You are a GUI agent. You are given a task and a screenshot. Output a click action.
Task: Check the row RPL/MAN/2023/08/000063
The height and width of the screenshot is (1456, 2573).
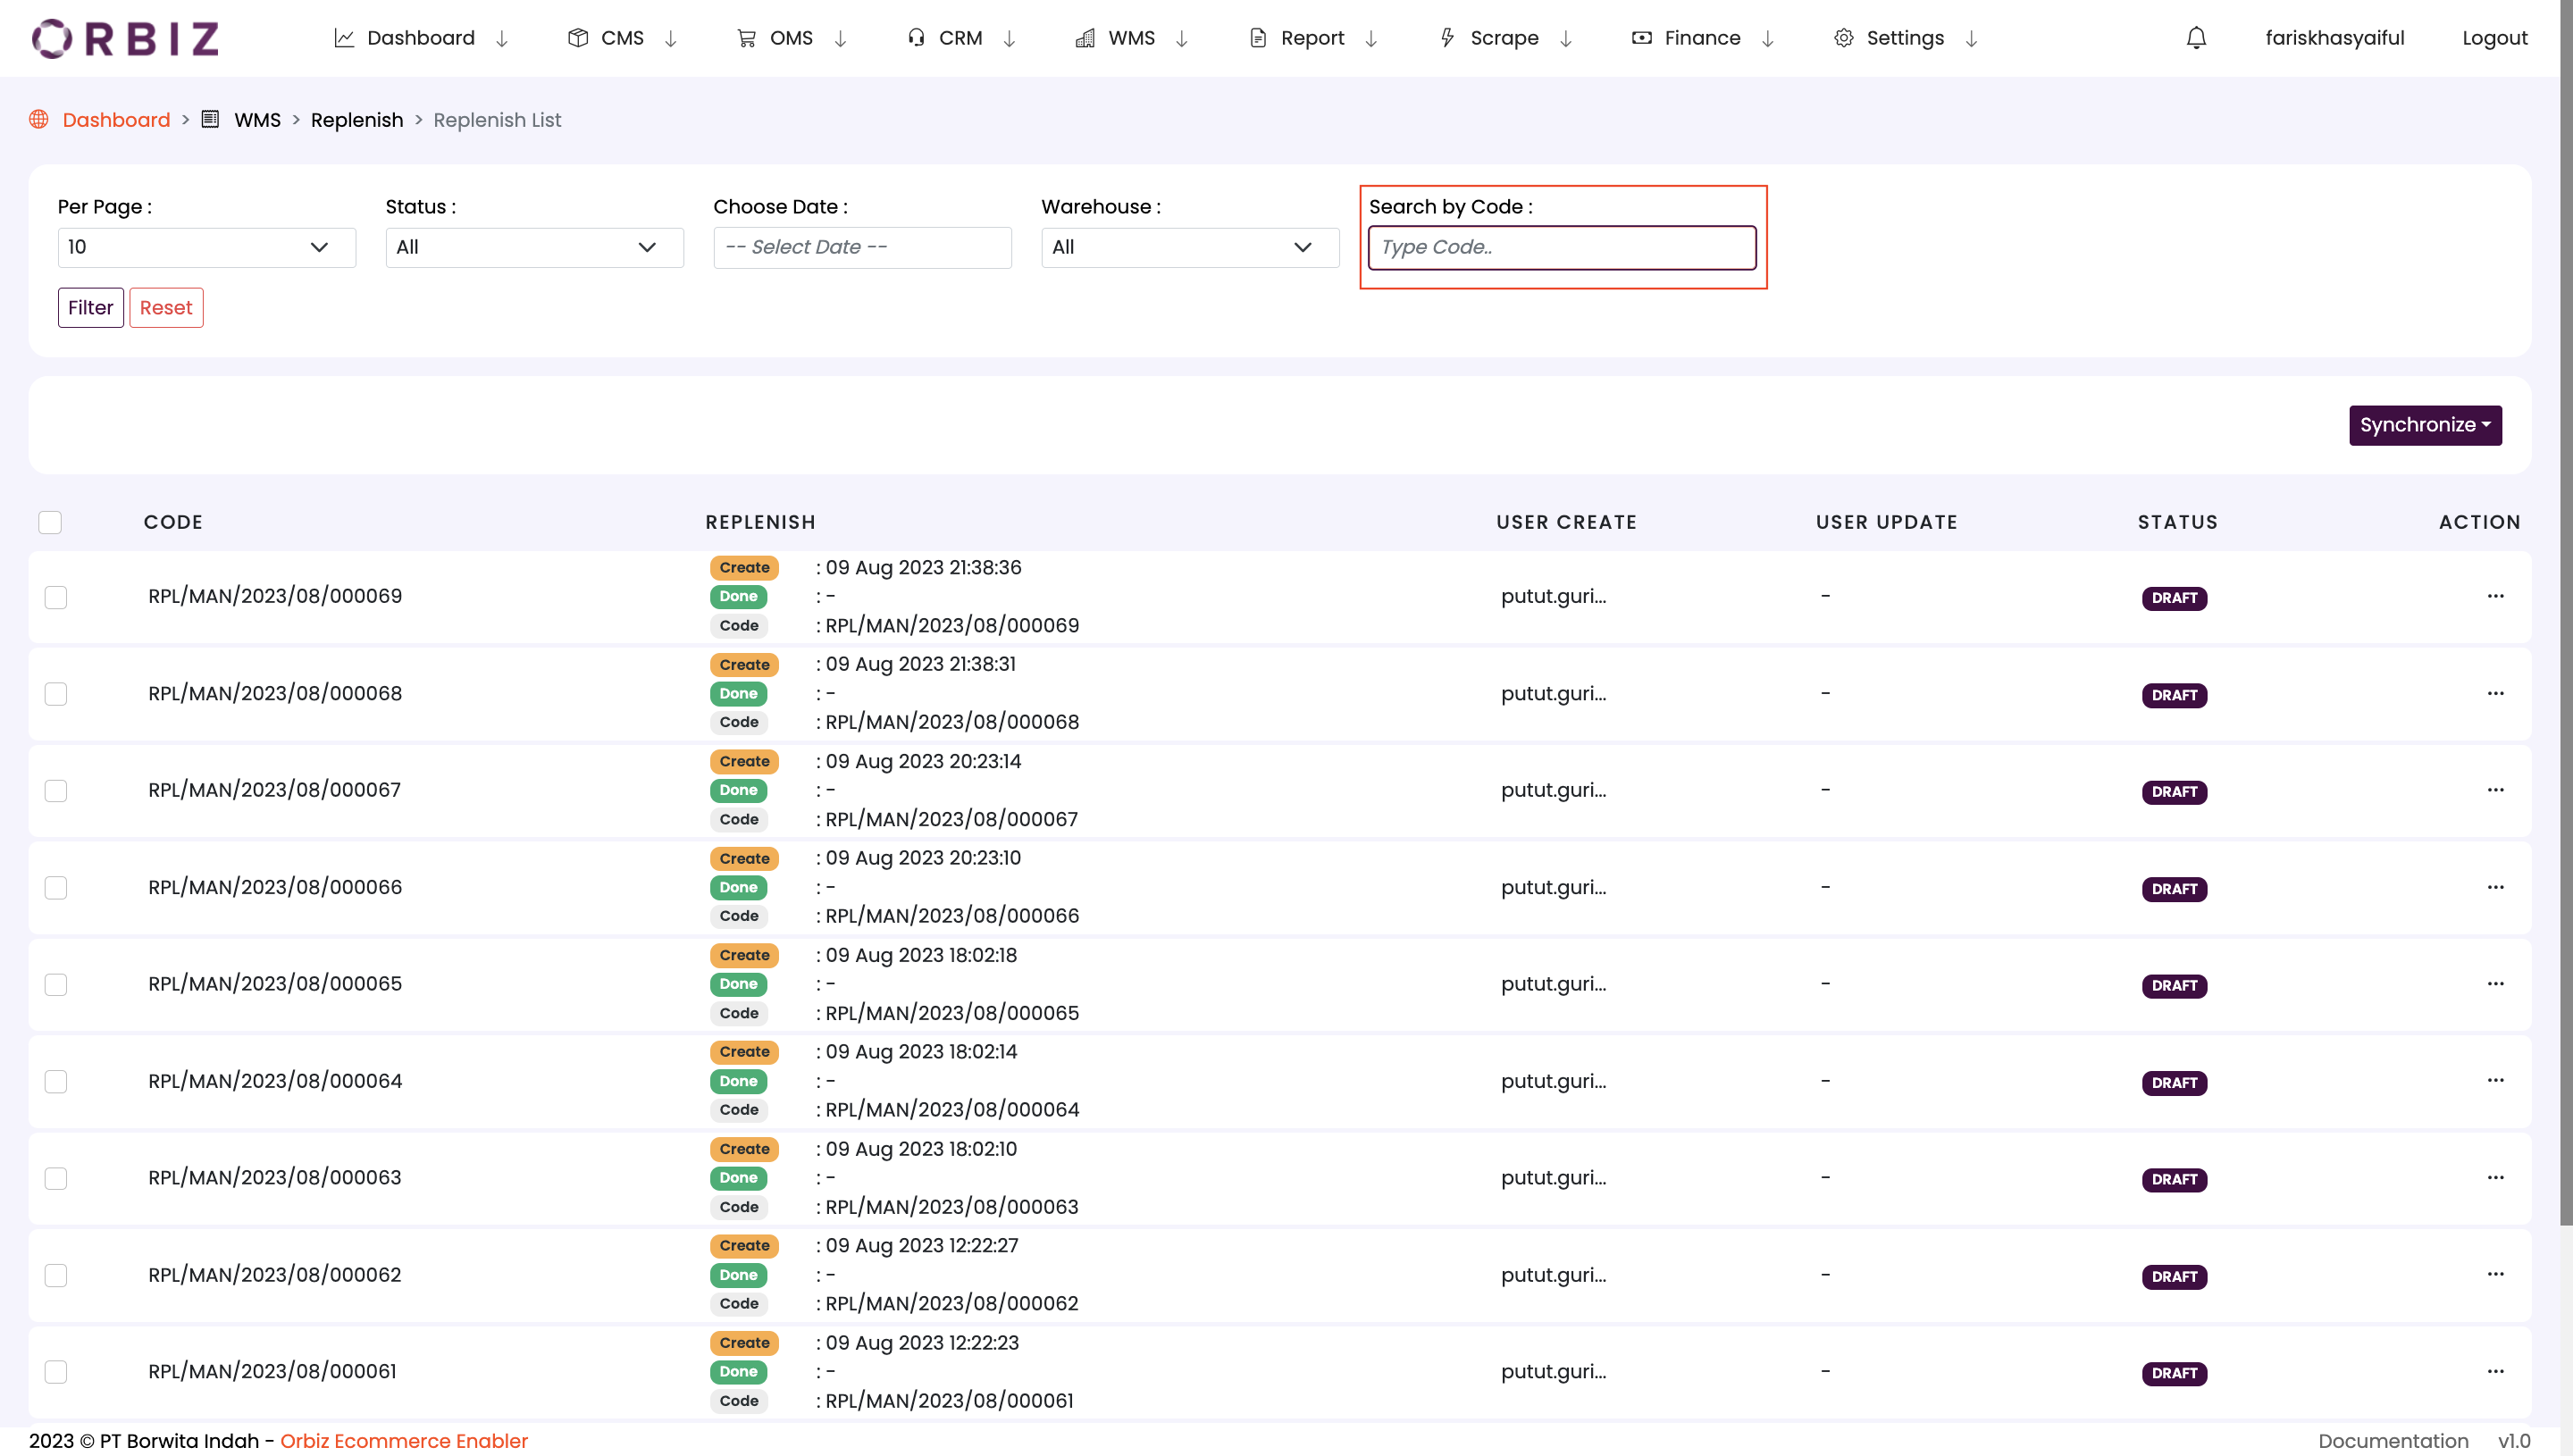tap(56, 1178)
